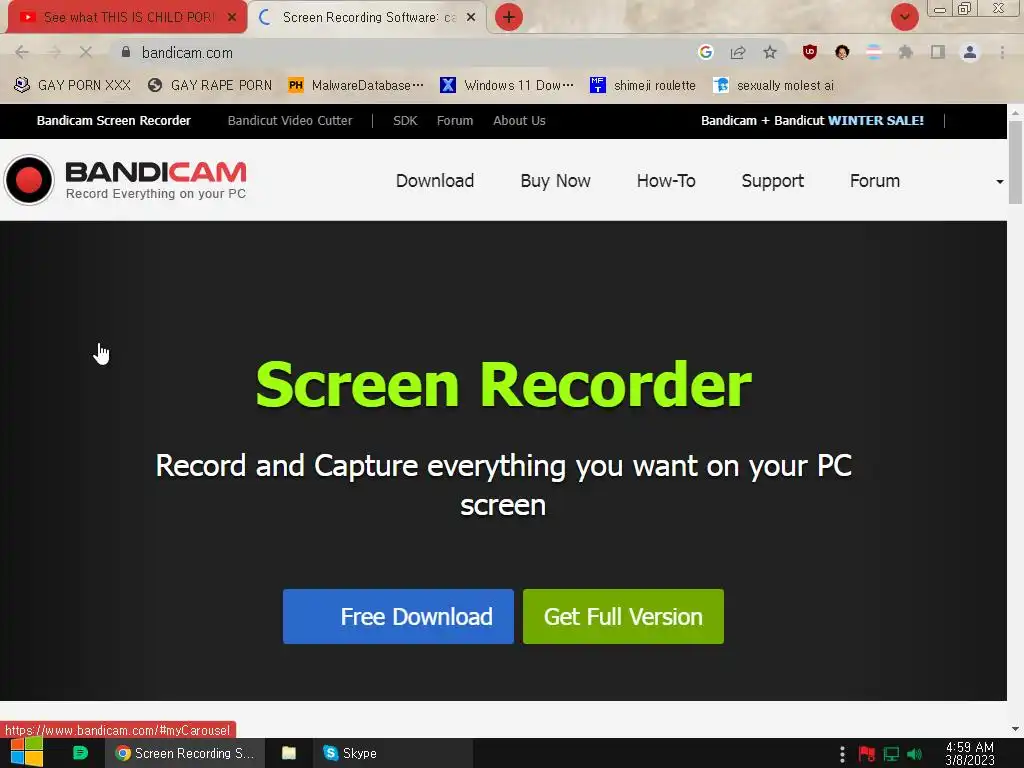Open the Chrome profile avatar button
The image size is (1024, 768).
pyautogui.click(x=970, y=52)
